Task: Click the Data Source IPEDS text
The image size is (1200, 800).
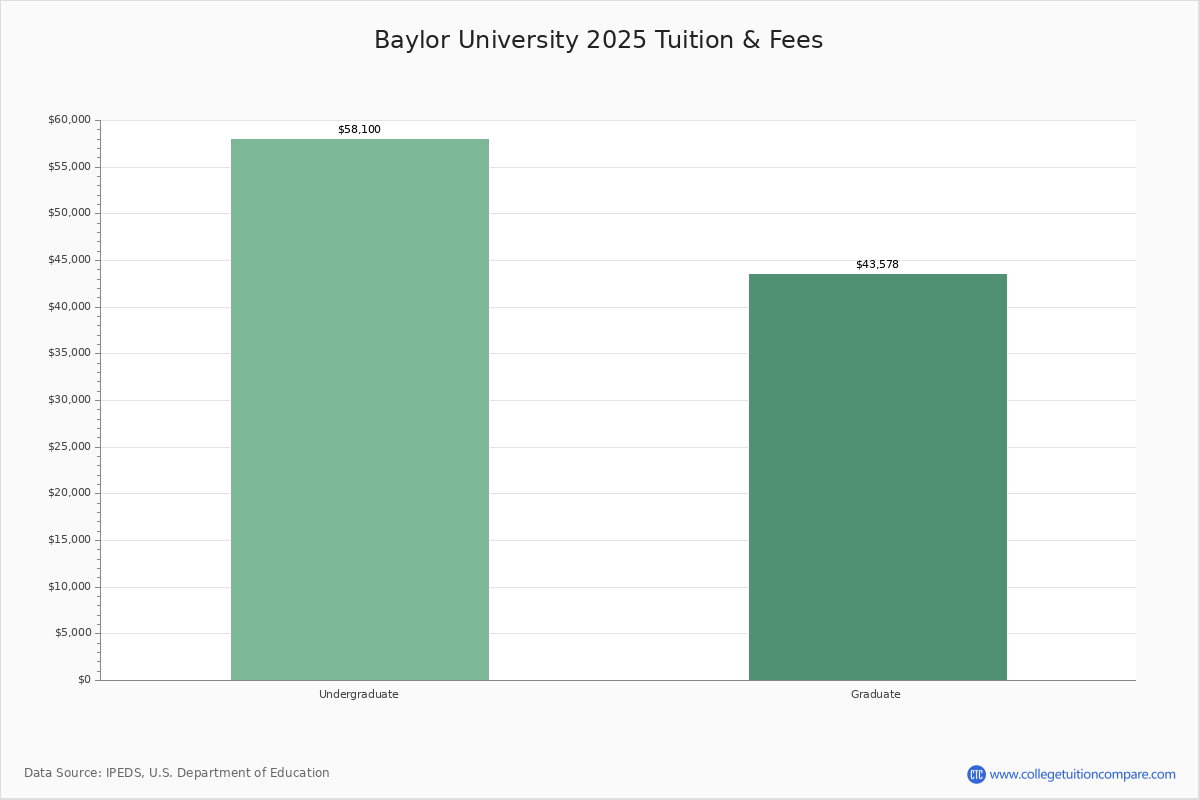Action: (177, 773)
